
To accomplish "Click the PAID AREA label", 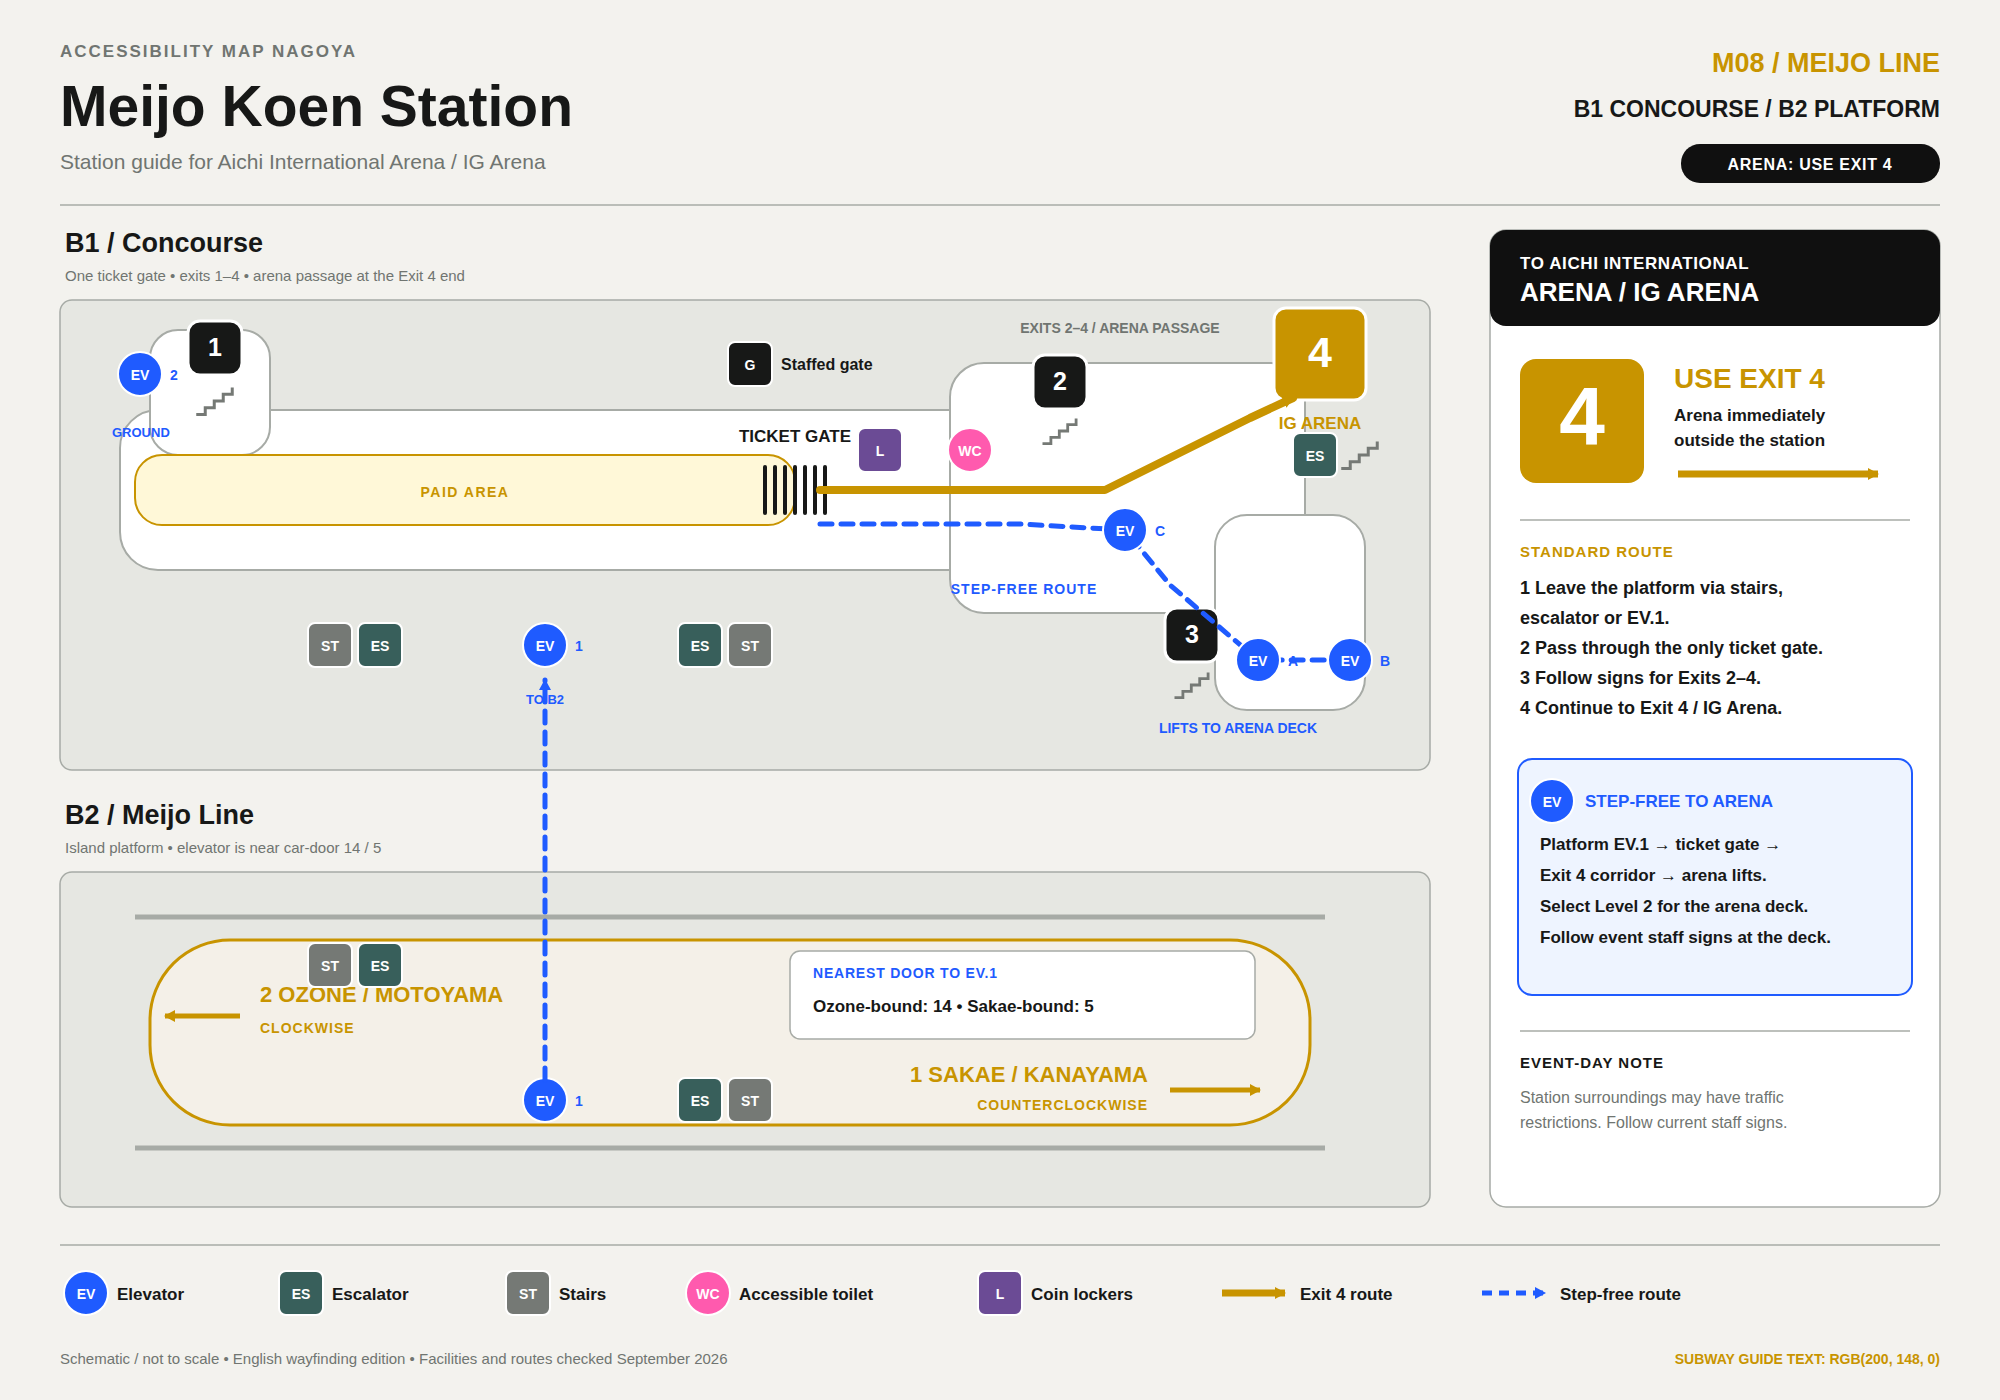I will [x=464, y=492].
